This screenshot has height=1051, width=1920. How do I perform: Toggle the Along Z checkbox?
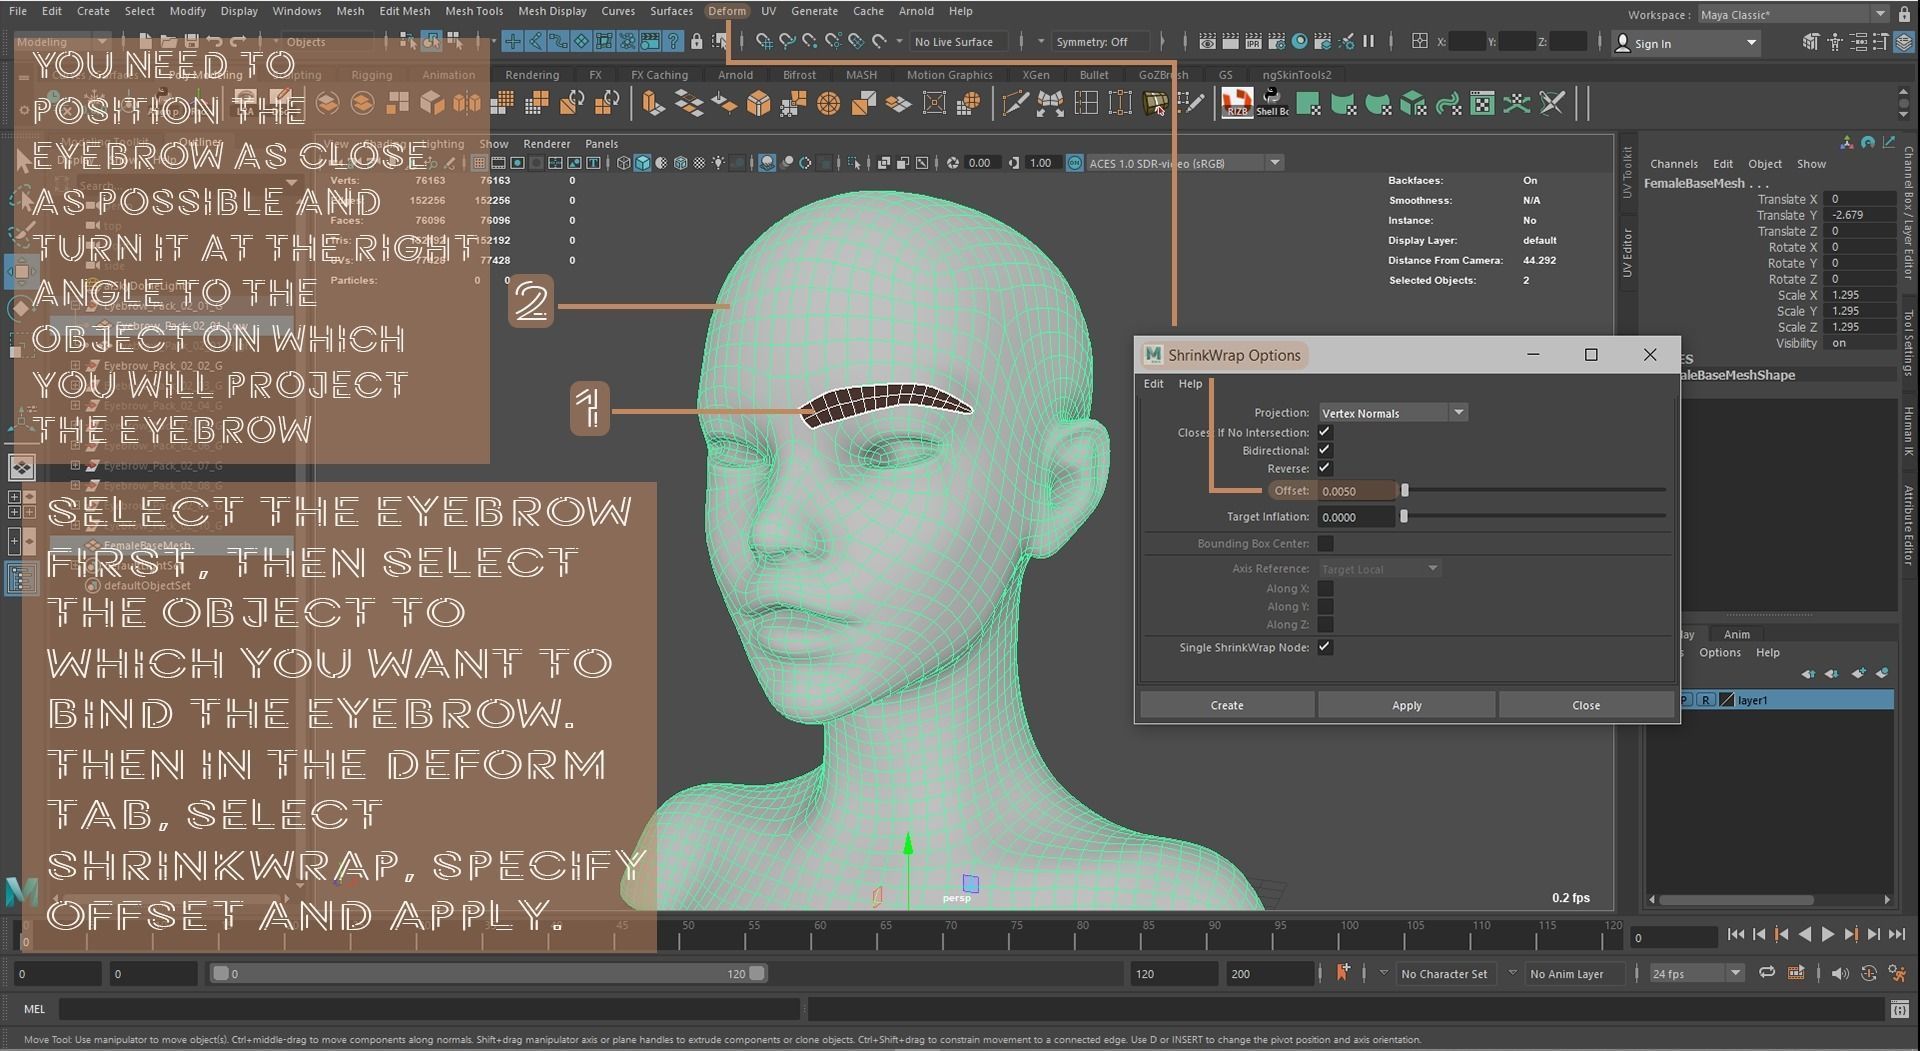1325,624
